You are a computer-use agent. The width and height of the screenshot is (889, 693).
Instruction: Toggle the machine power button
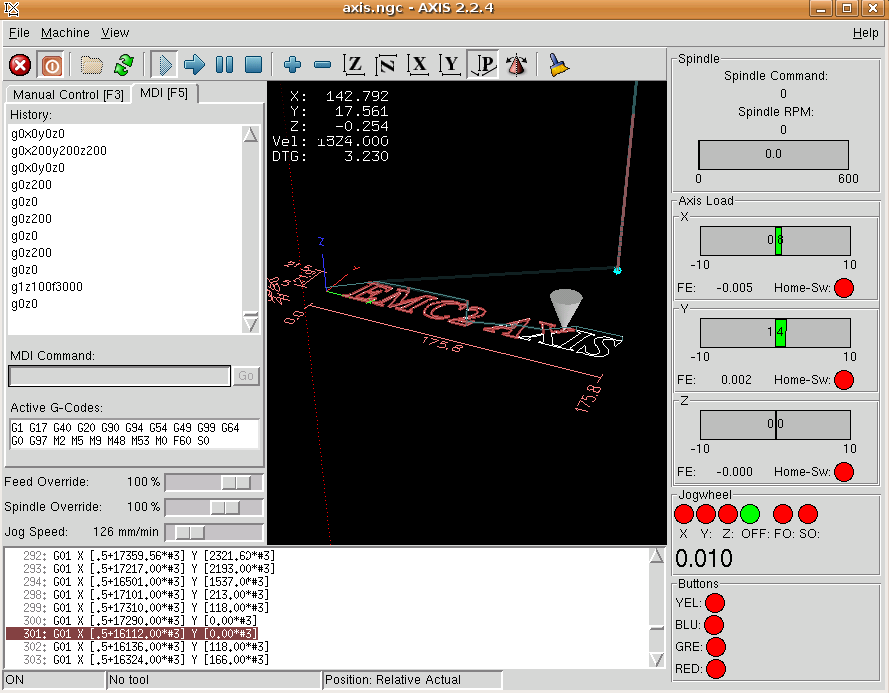pyautogui.click(x=51, y=65)
